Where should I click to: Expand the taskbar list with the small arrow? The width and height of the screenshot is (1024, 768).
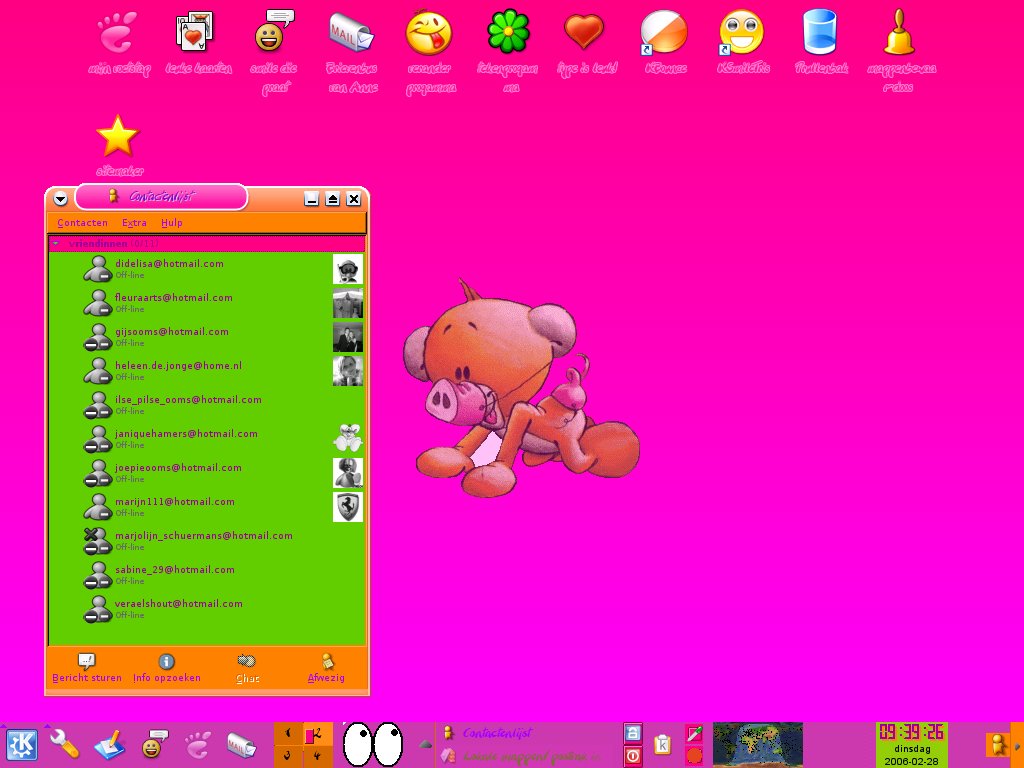(x=425, y=744)
